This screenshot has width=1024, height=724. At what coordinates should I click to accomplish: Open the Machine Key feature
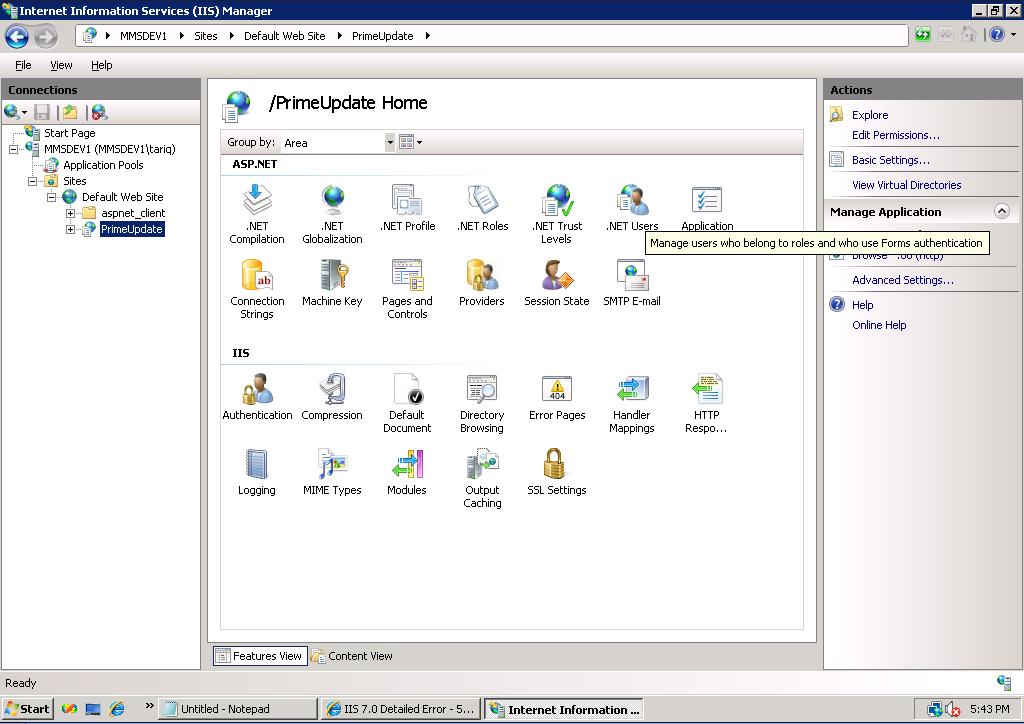332,283
